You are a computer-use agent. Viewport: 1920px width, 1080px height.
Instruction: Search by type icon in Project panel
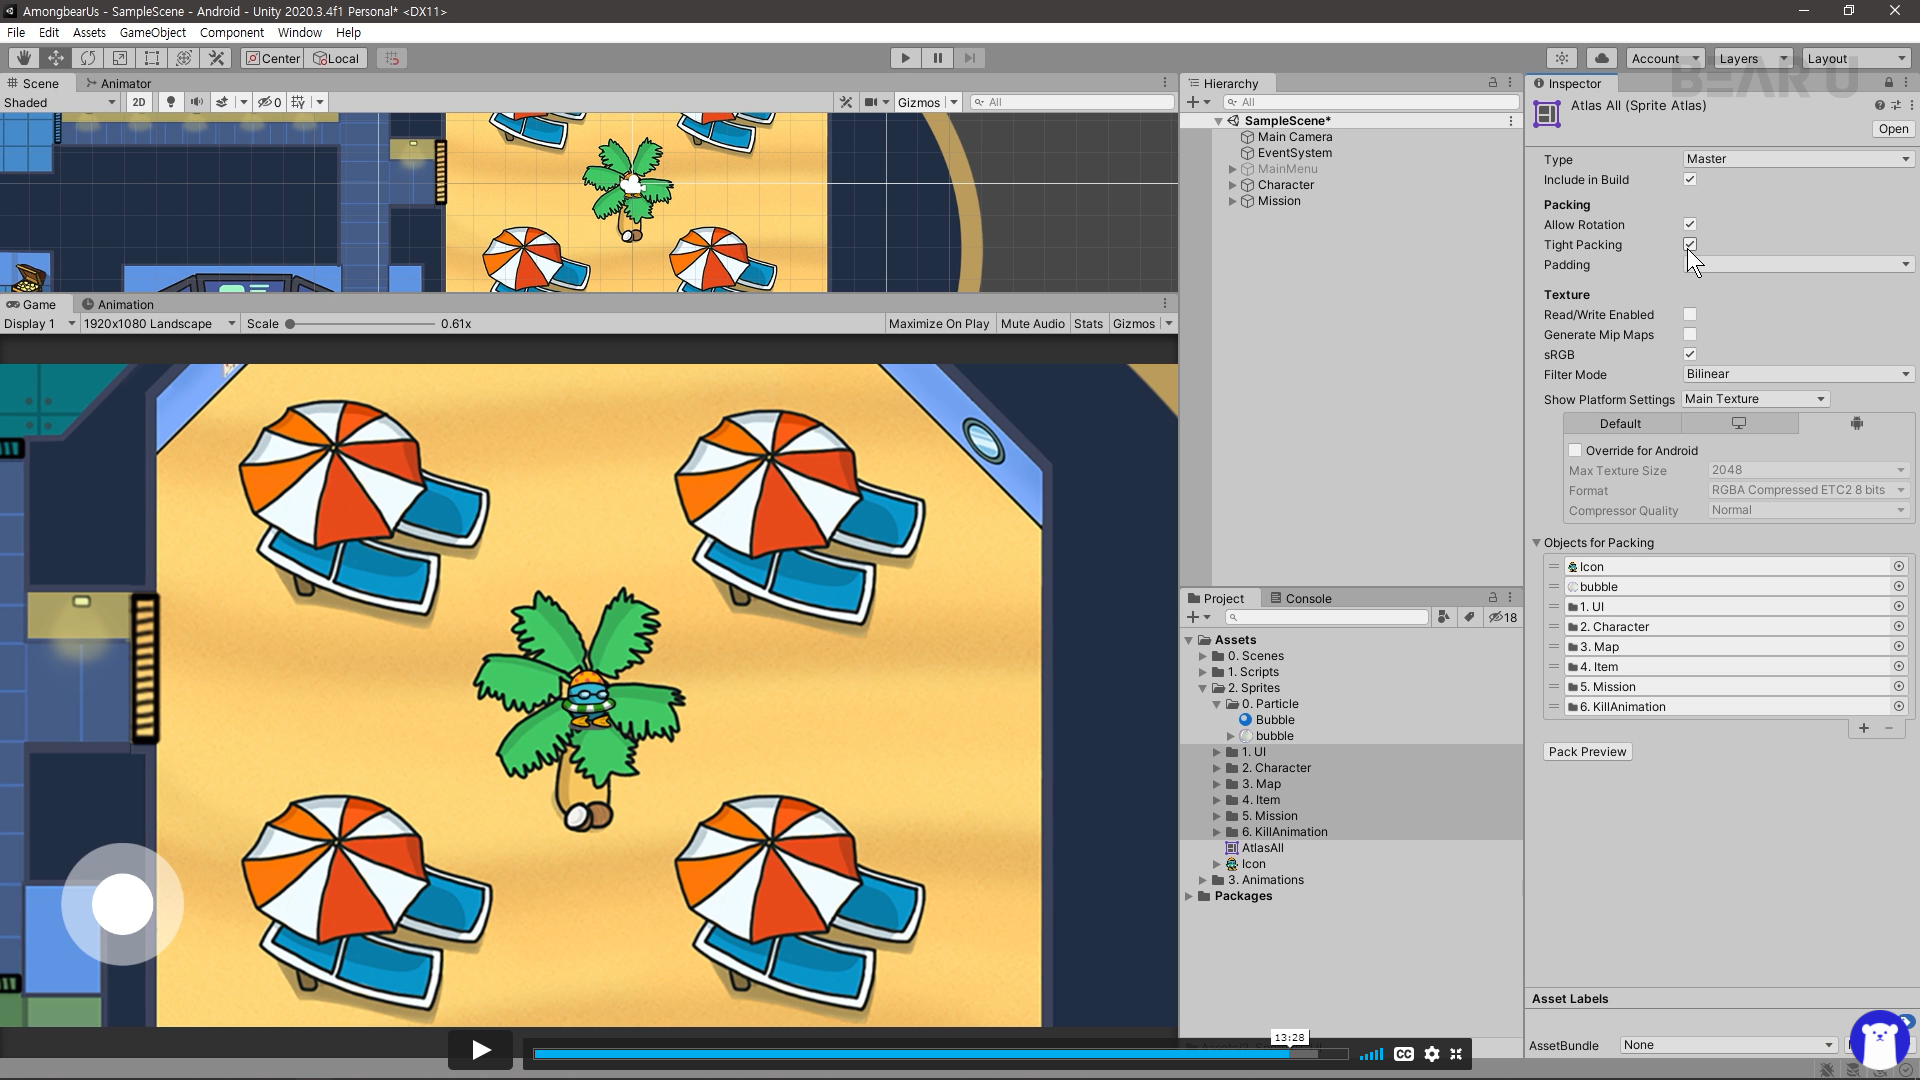click(1443, 617)
